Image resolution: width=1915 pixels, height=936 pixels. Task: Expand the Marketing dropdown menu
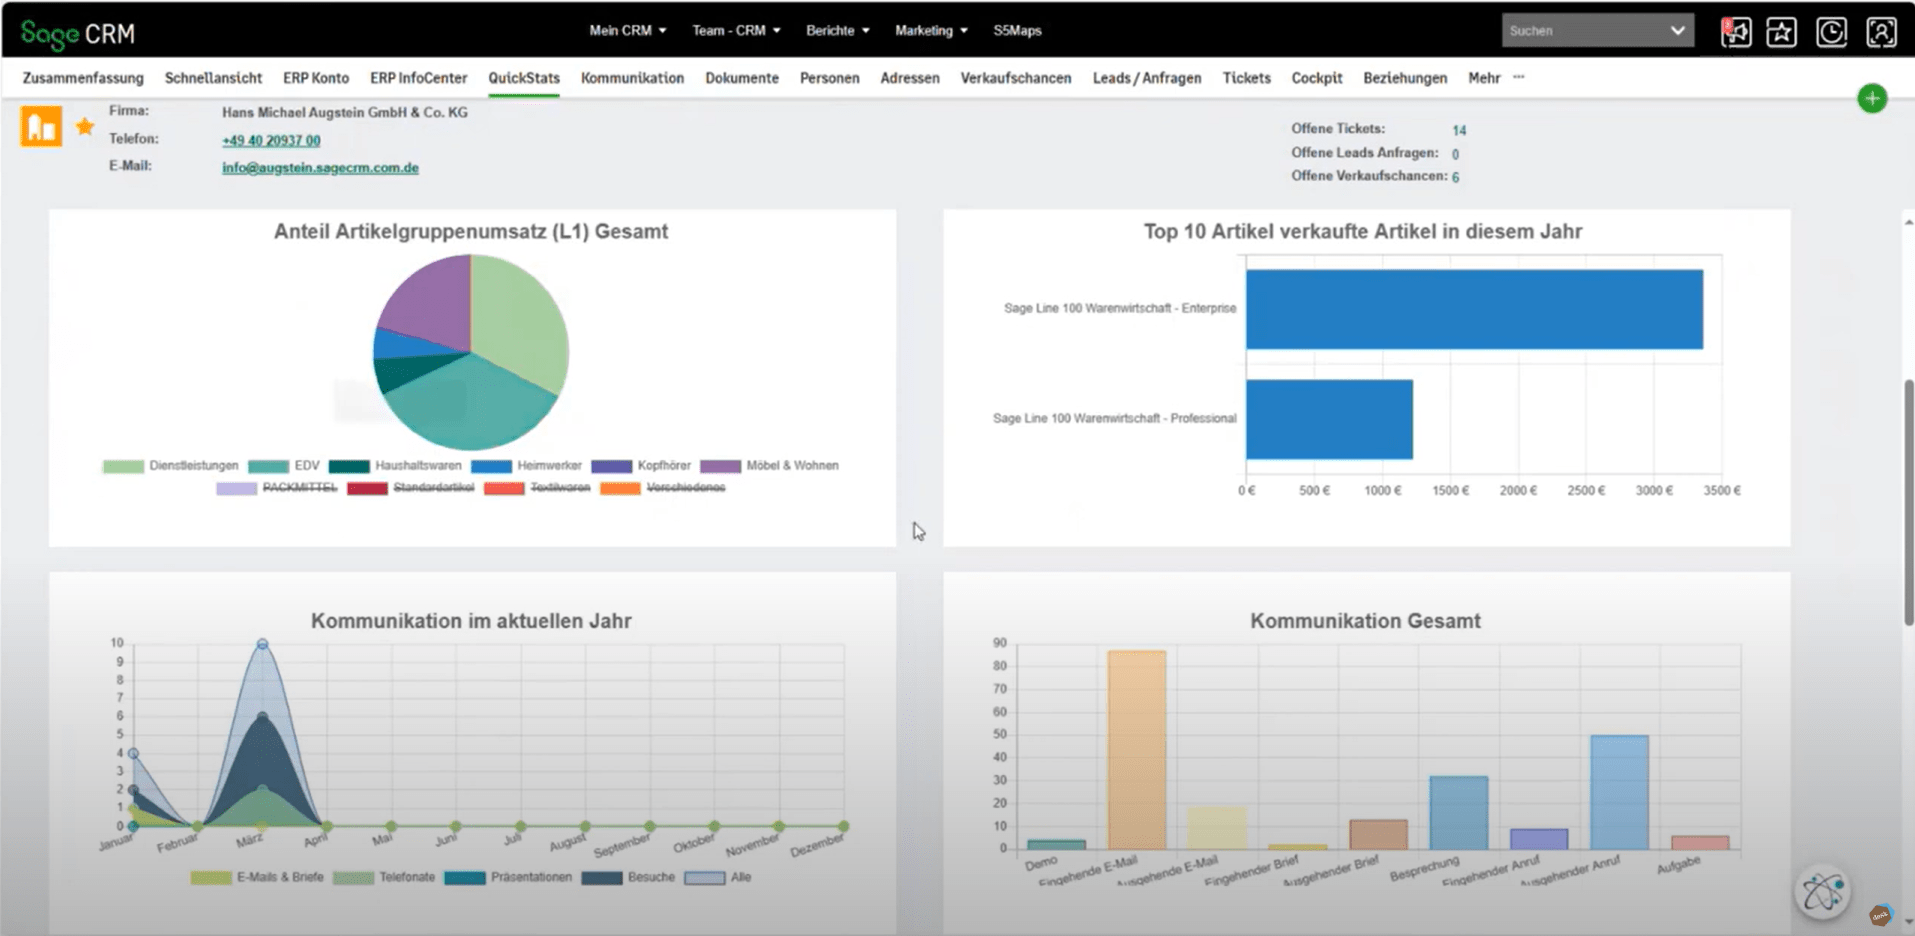931,30
